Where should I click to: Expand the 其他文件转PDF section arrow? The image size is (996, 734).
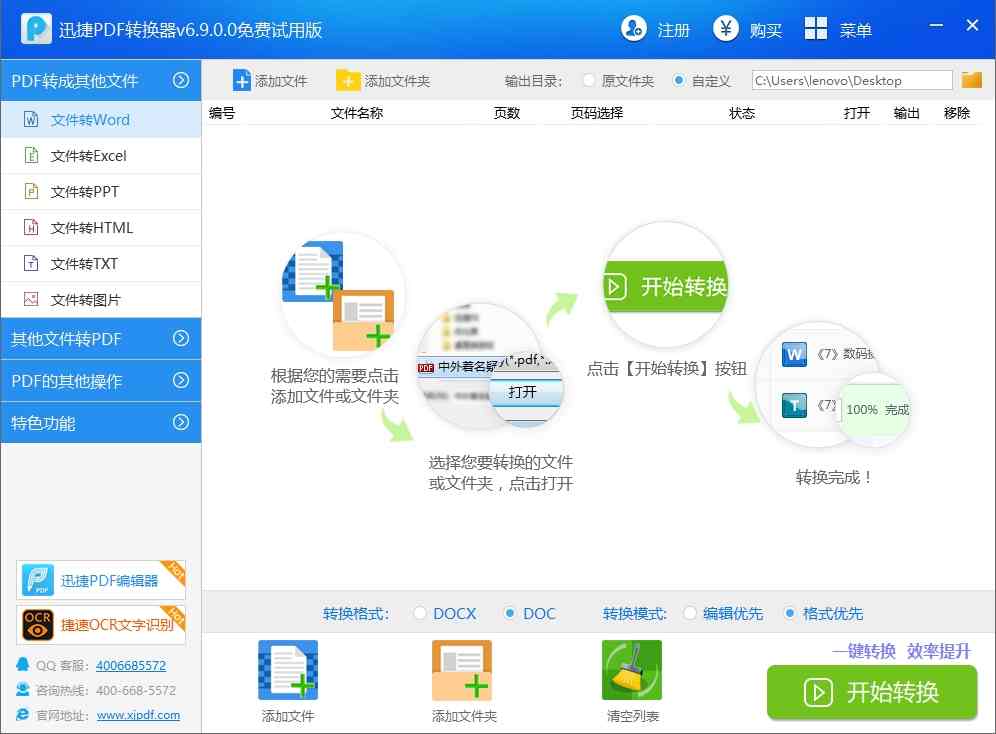tap(181, 338)
